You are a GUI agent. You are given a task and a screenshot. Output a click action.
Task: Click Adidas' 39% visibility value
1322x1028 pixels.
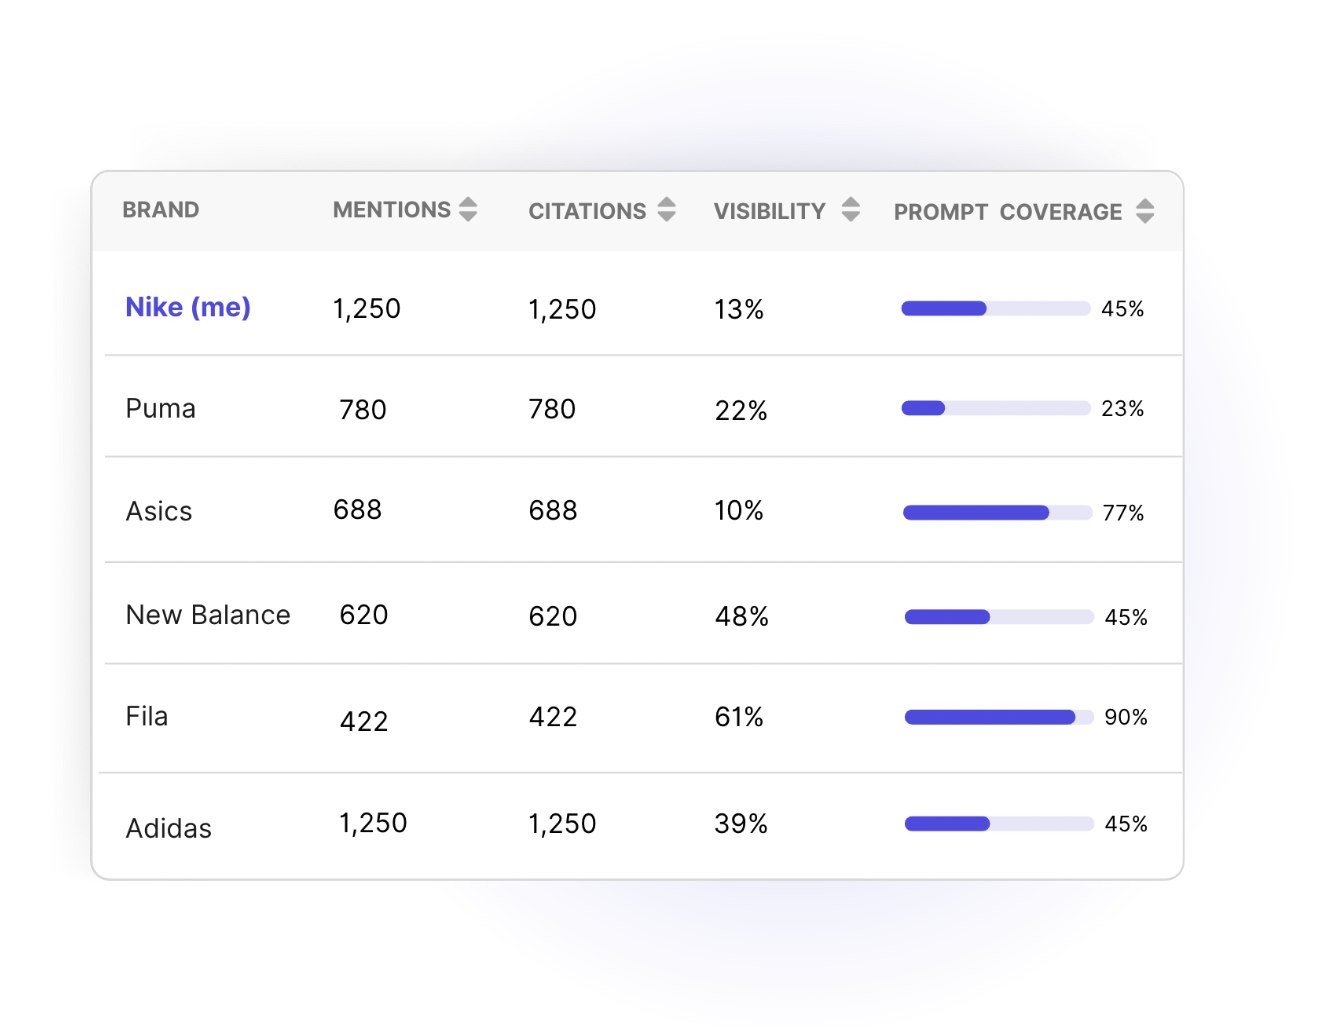(x=741, y=824)
